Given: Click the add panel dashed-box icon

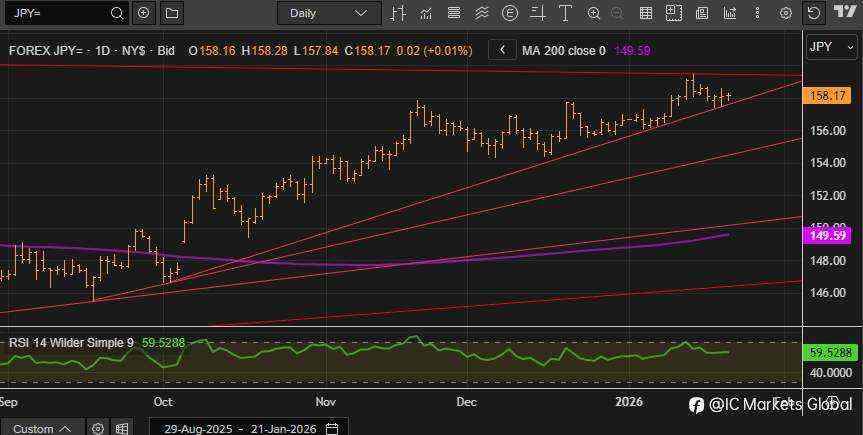Looking at the screenshot, I should click(x=673, y=13).
